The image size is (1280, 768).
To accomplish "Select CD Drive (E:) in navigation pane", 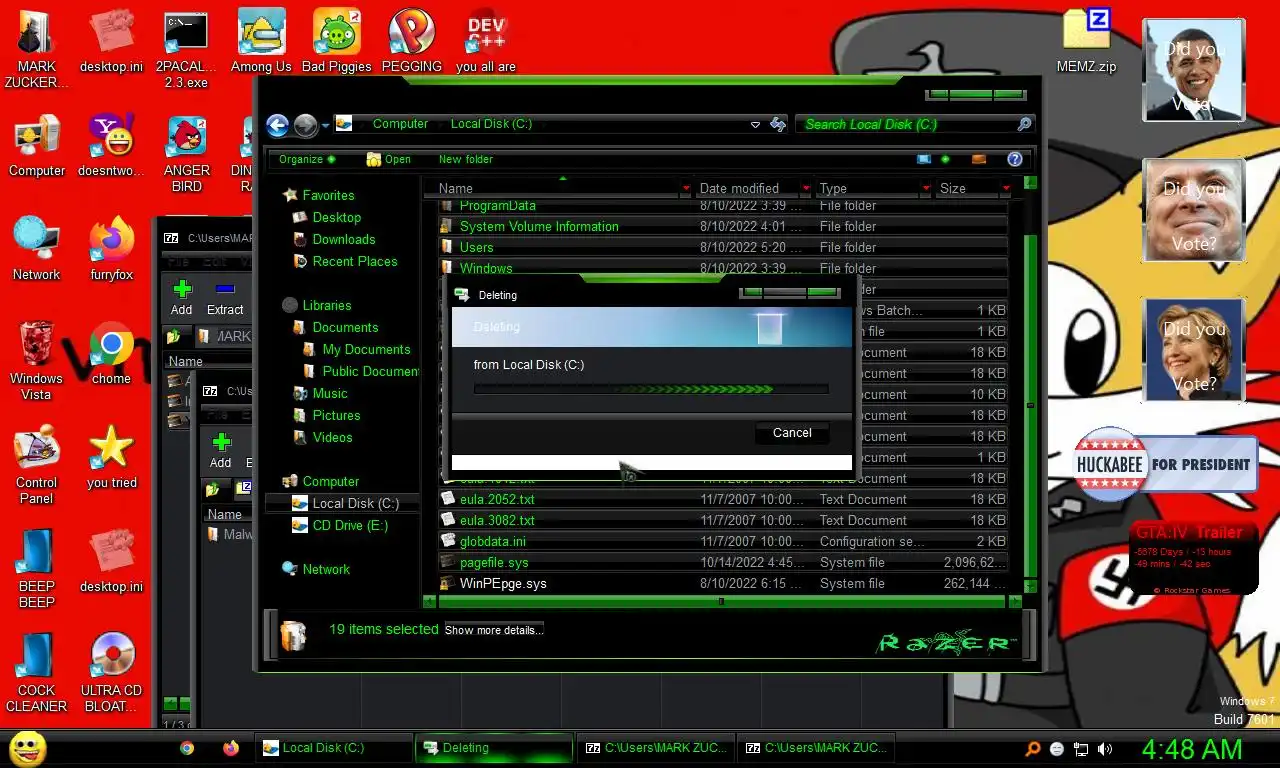I will coord(349,525).
